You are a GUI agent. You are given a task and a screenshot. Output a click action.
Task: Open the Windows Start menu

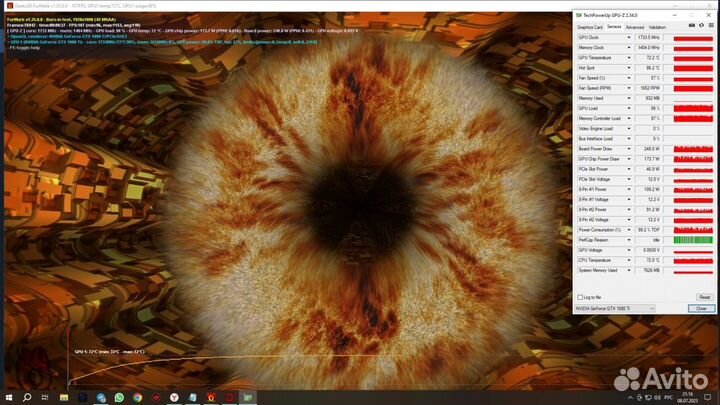[x=9, y=397]
